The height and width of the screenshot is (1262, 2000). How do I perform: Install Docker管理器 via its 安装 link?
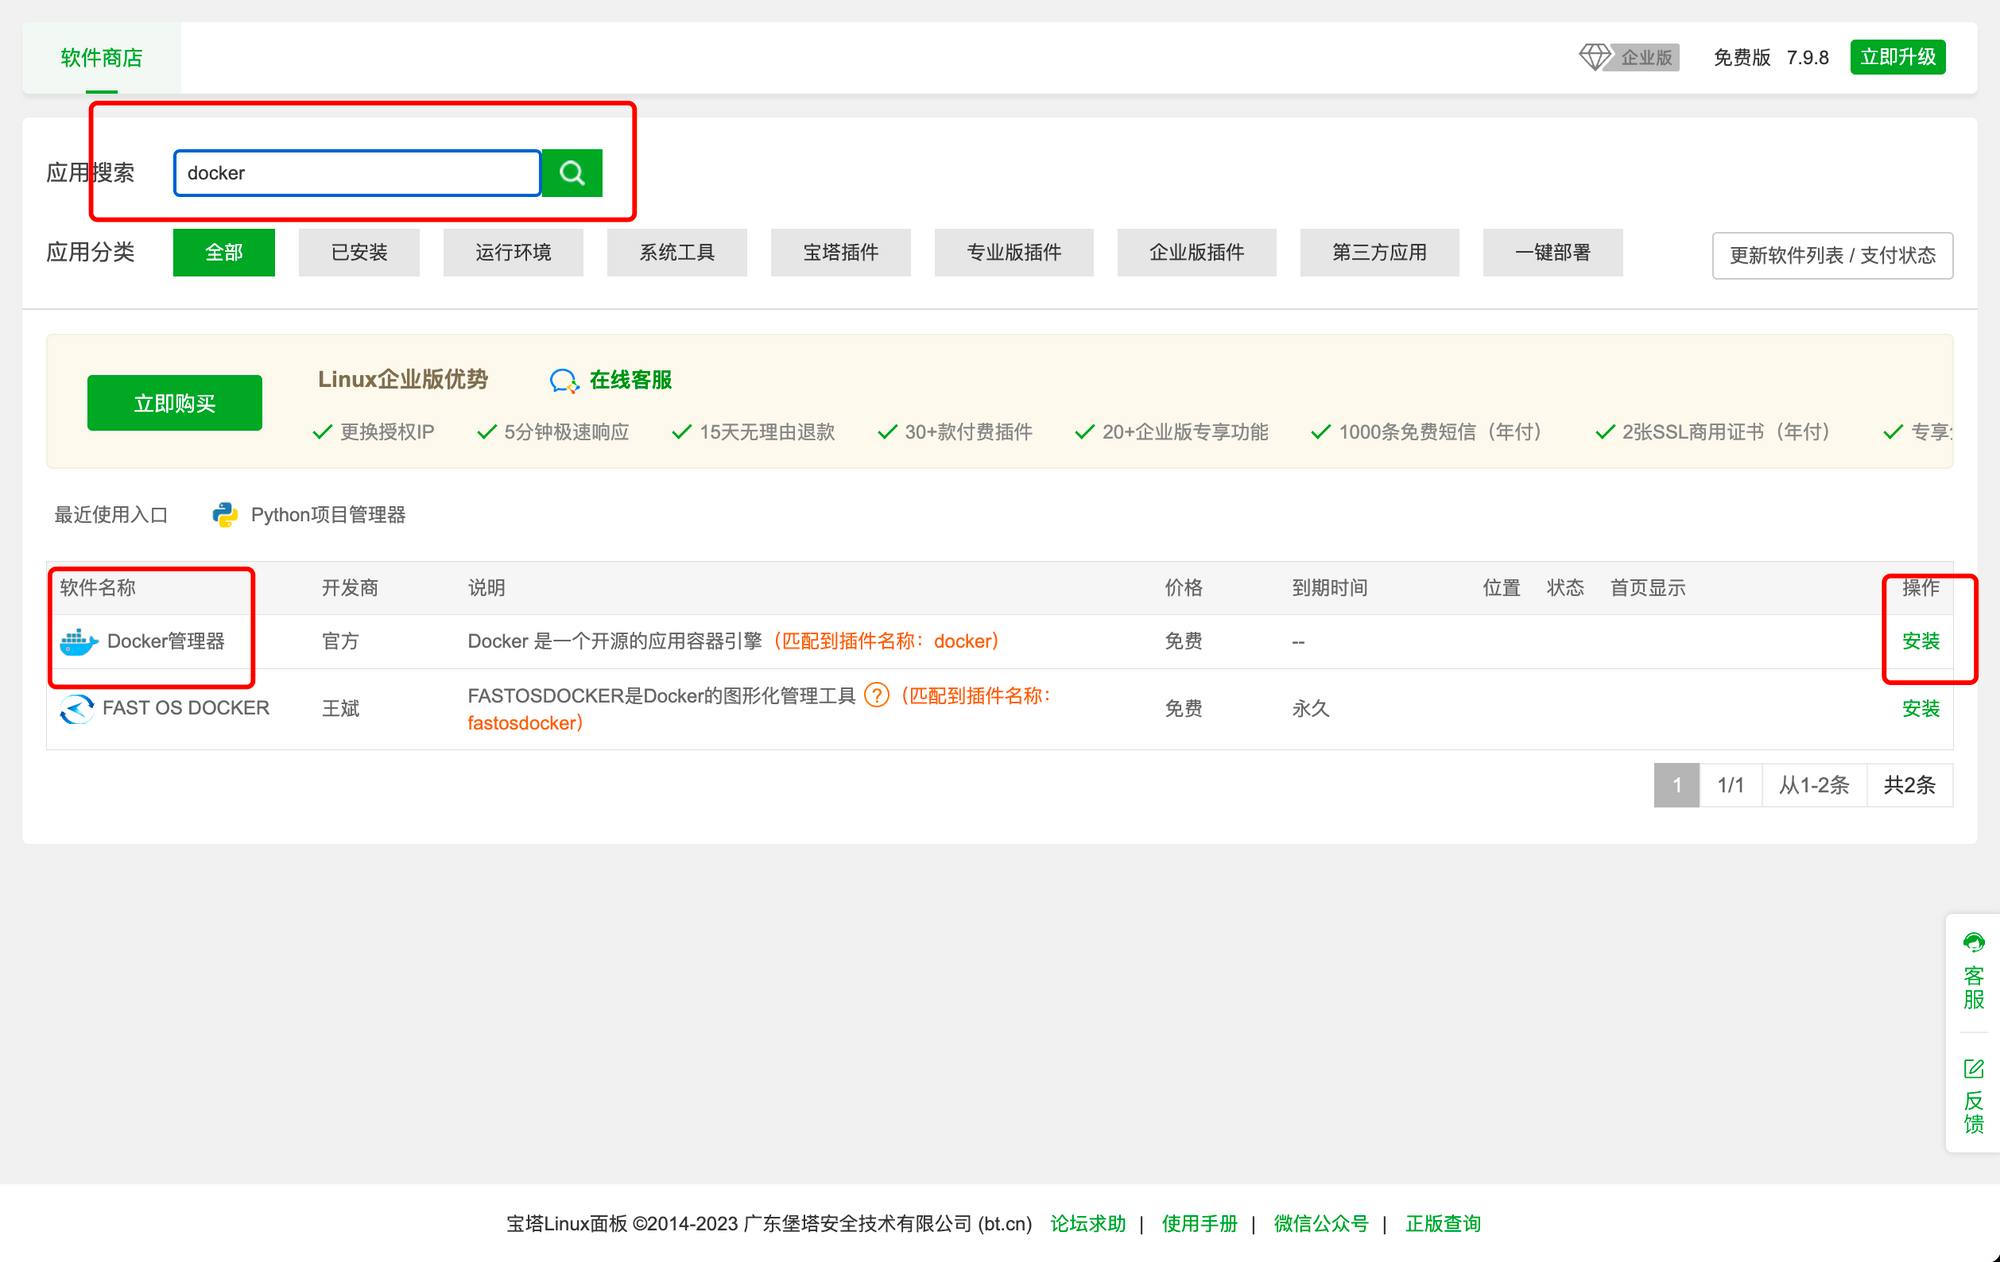pos(1921,641)
